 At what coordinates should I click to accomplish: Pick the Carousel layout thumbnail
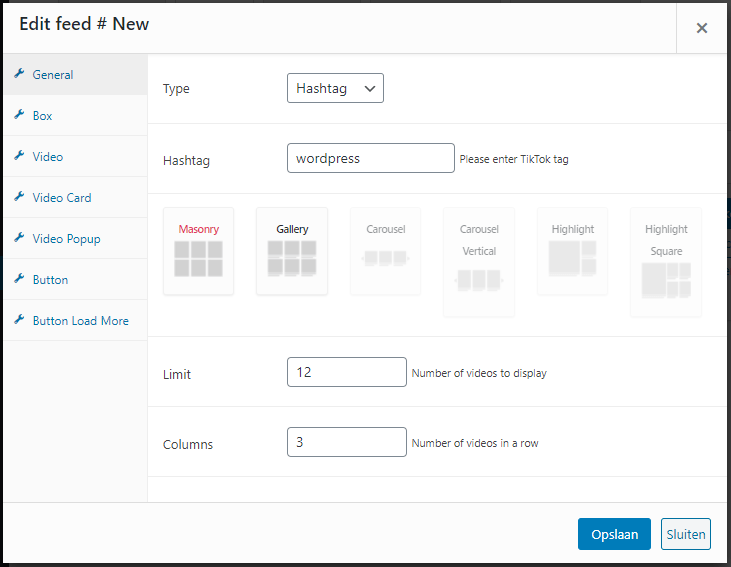click(x=386, y=251)
